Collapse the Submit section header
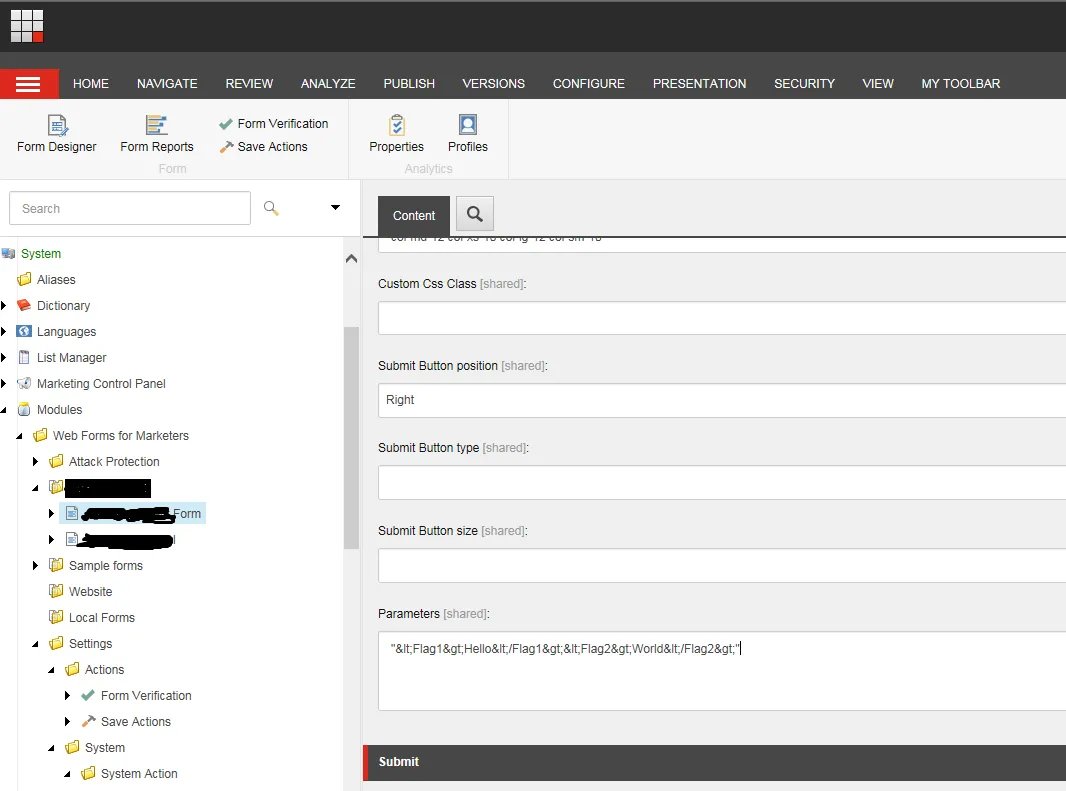This screenshot has height=791, width=1066. (x=715, y=762)
